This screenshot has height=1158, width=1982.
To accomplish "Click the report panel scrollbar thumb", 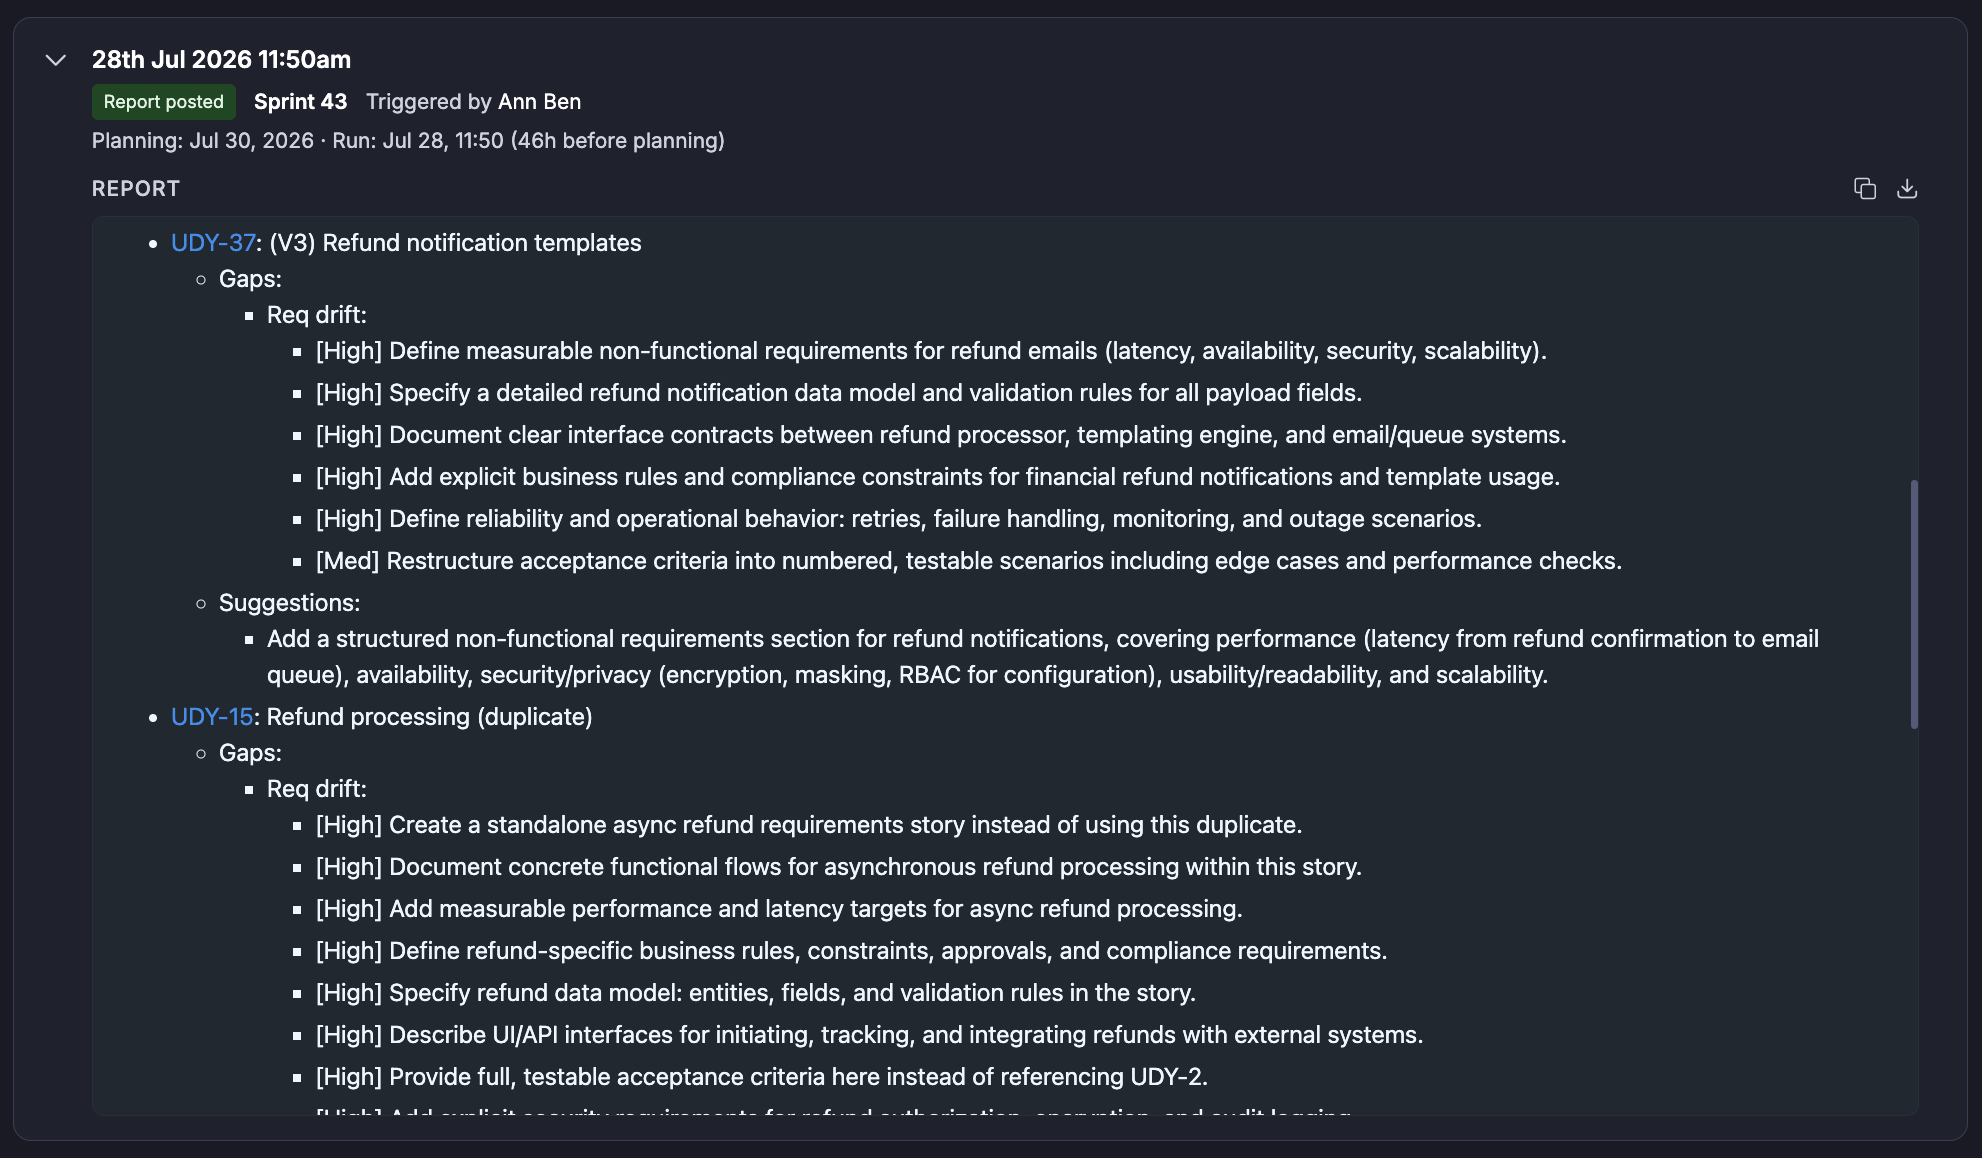I will pyautogui.click(x=1914, y=604).
